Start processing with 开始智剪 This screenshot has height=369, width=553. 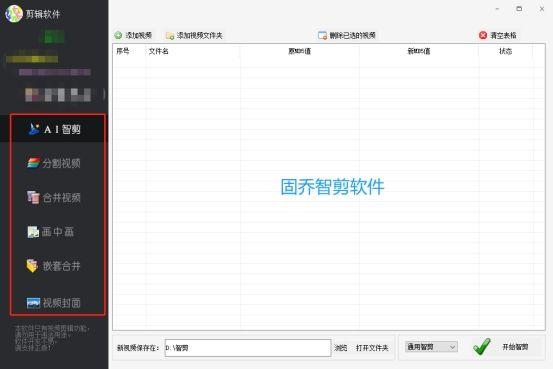[x=515, y=347]
